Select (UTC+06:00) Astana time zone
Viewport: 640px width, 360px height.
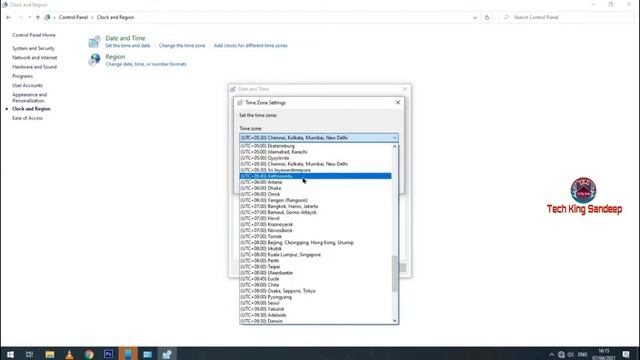pyautogui.click(x=316, y=182)
